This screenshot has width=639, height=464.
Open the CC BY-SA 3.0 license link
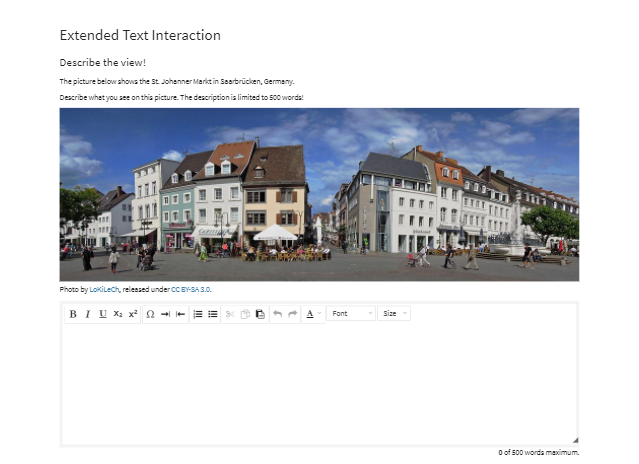point(190,290)
